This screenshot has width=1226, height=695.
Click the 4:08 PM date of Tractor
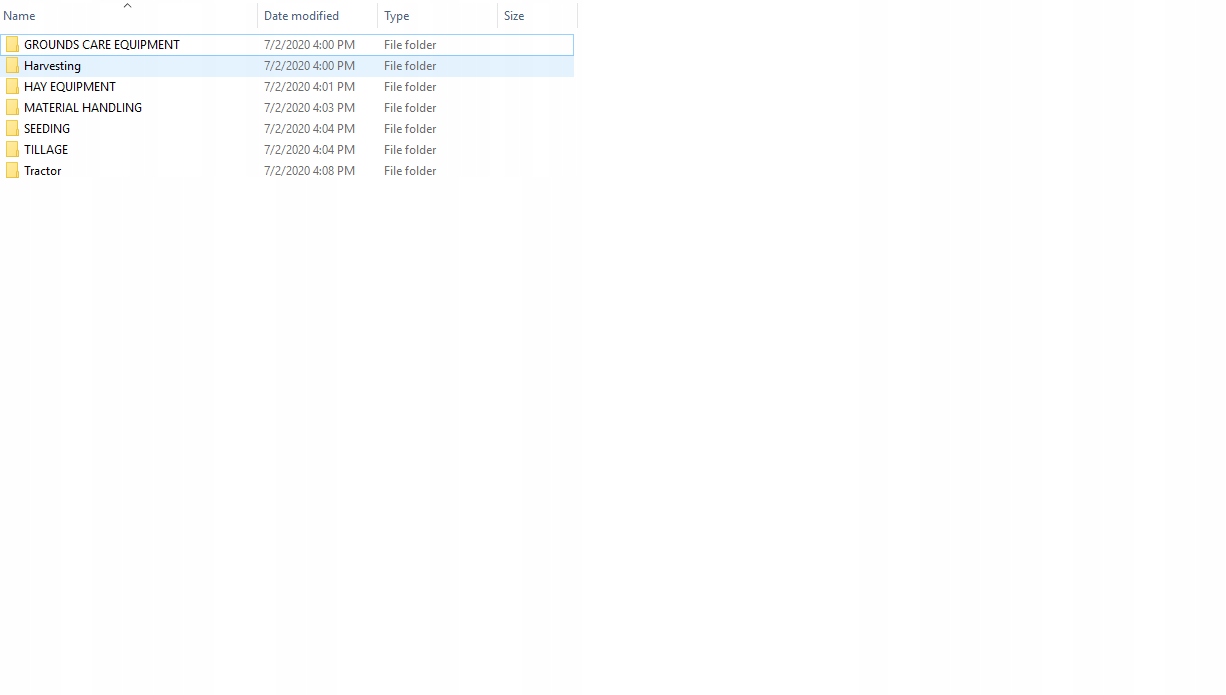[x=309, y=170]
